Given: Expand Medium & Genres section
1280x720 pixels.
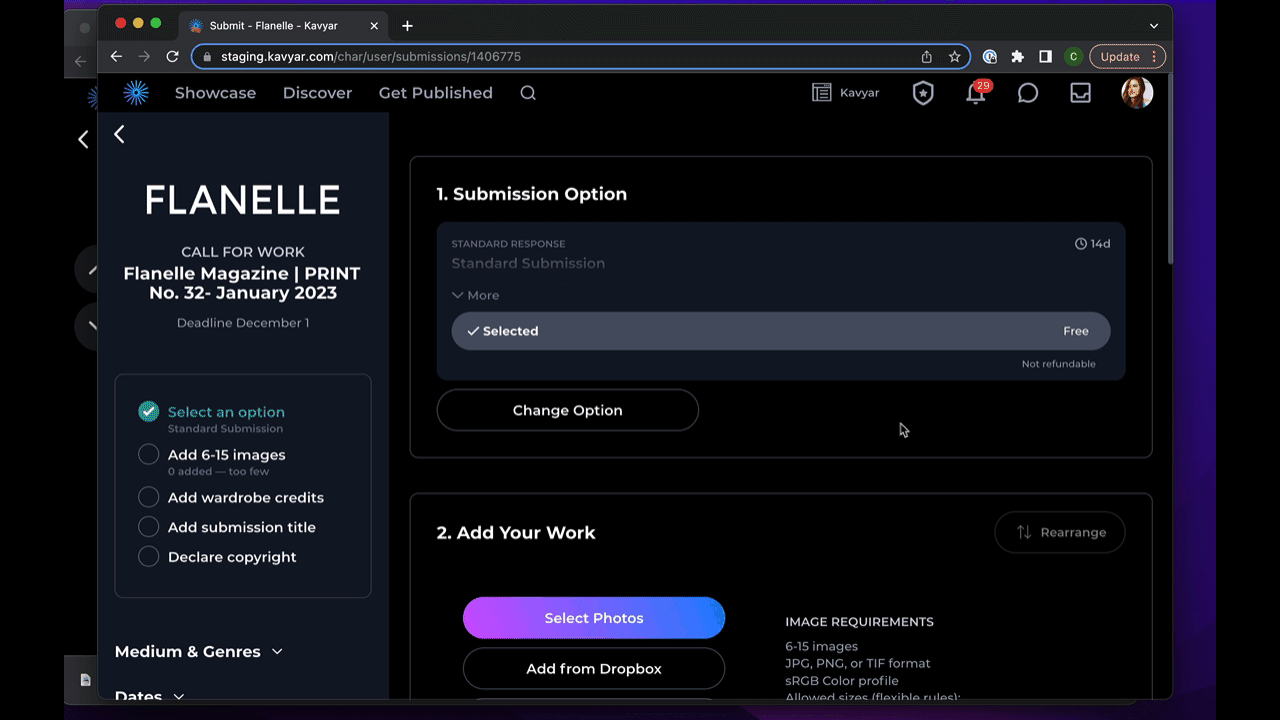Looking at the screenshot, I should pyautogui.click(x=199, y=651).
